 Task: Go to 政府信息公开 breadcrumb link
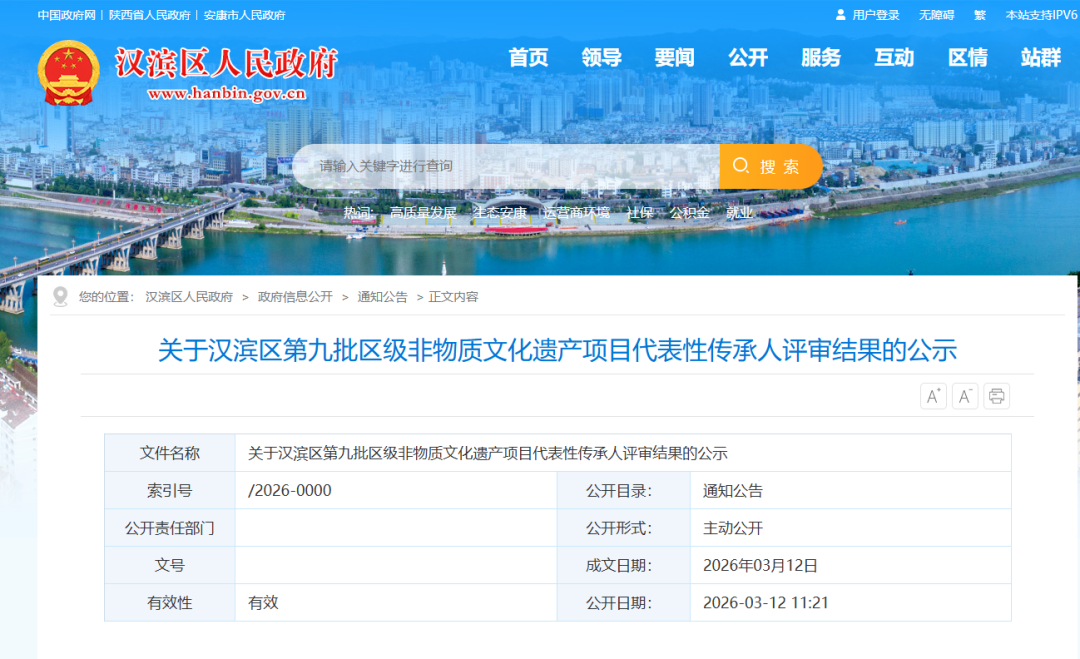tap(295, 297)
